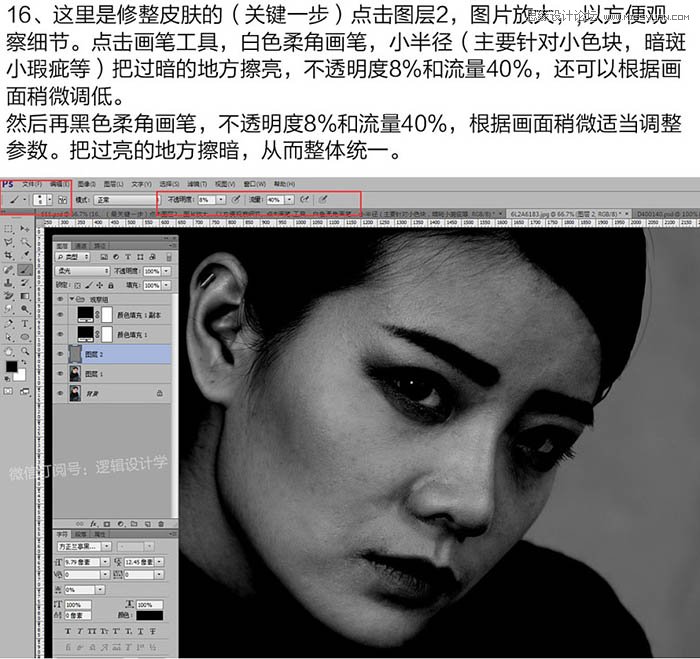Open brush mode 正常 dropdown
Screen dimensions: 700x659
125,200
